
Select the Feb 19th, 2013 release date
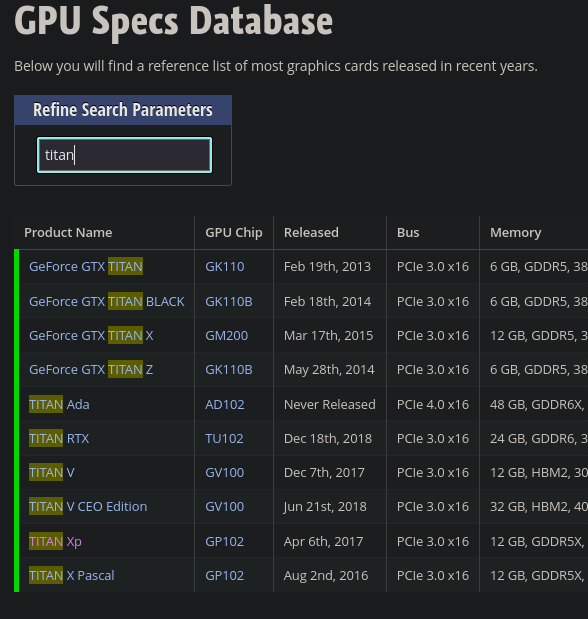click(x=327, y=266)
